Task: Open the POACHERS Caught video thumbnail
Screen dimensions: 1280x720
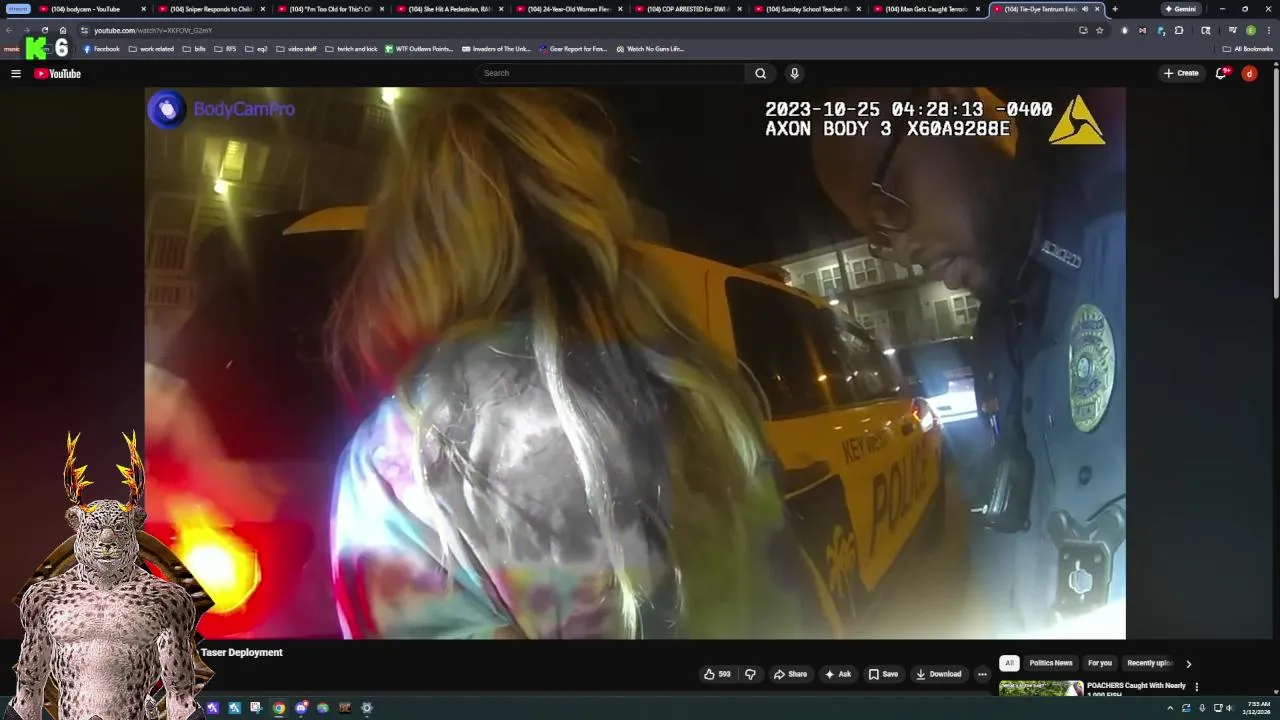Action: coord(1041,688)
